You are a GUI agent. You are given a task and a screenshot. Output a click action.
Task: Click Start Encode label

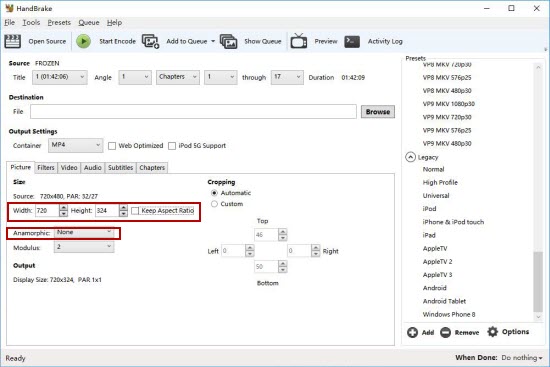coord(117,41)
